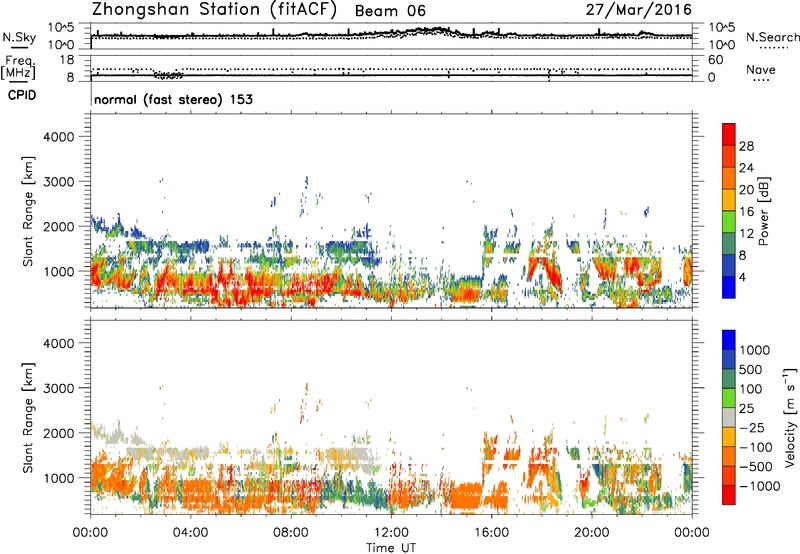The image size is (800, 554).
Task: Click the '3000' tick on velocity panel
Action: (x=59, y=388)
